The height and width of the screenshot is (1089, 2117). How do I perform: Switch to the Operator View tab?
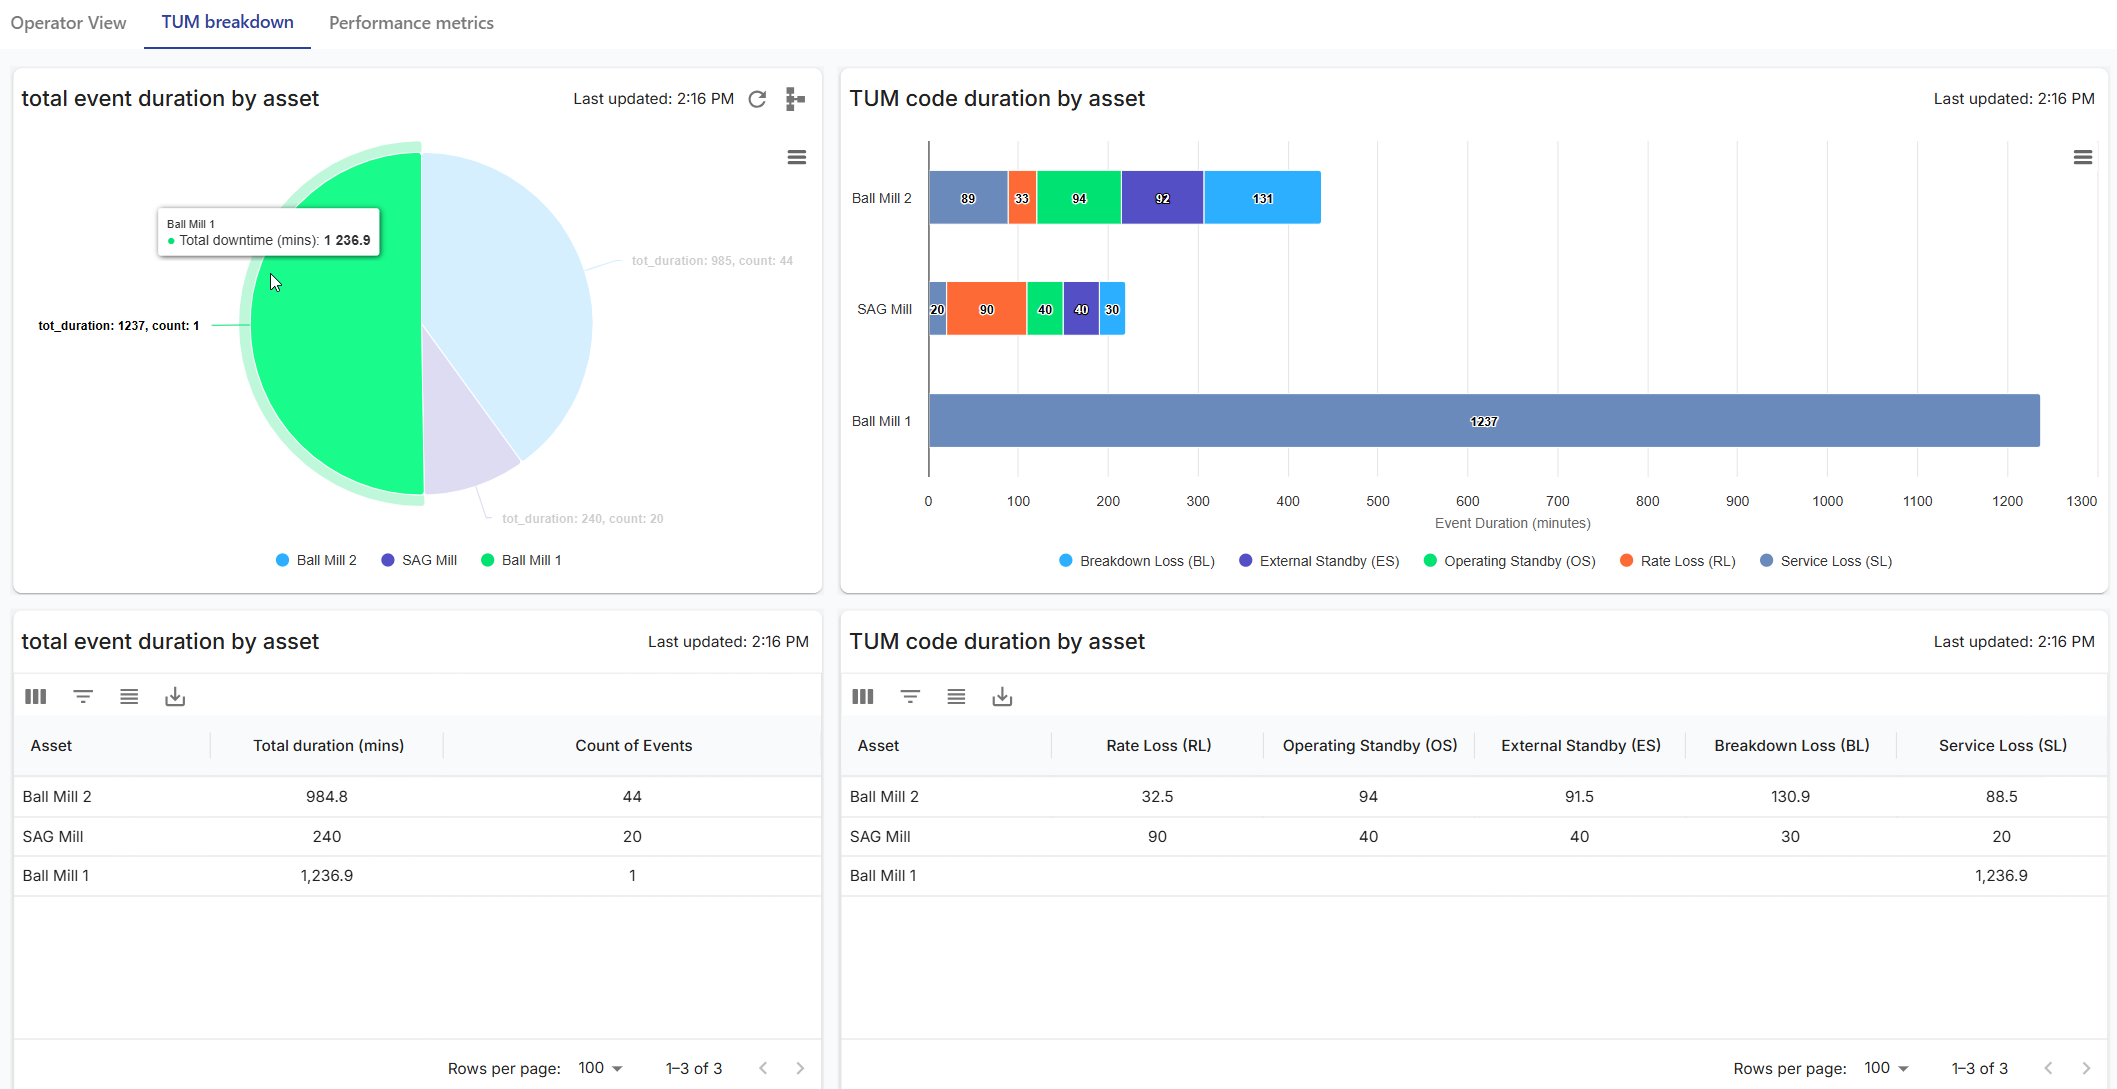(68, 23)
